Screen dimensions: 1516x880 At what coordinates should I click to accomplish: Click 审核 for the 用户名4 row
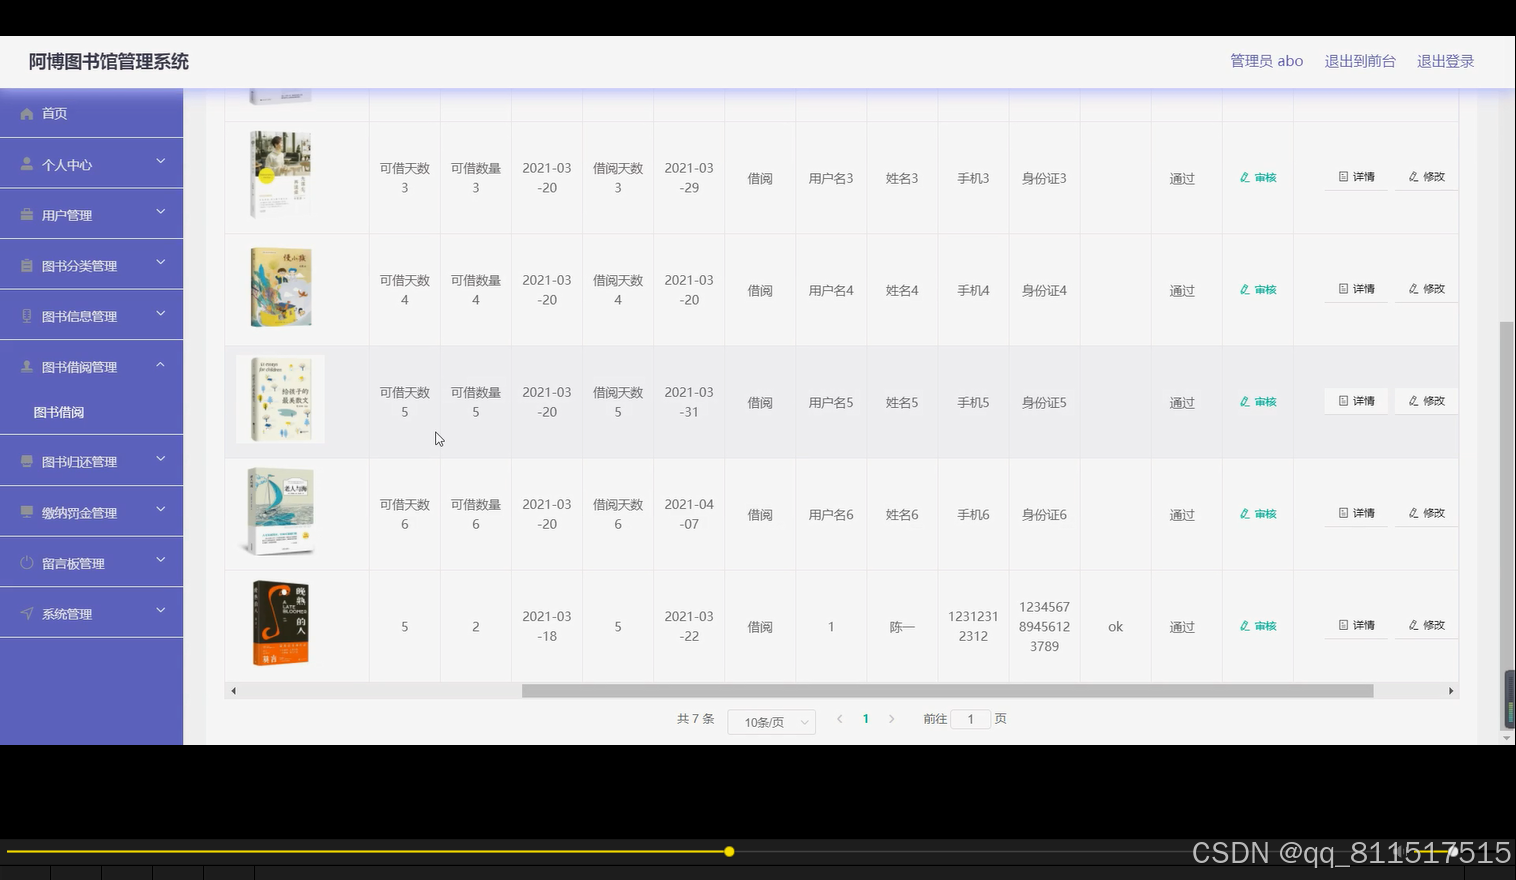tap(1258, 289)
